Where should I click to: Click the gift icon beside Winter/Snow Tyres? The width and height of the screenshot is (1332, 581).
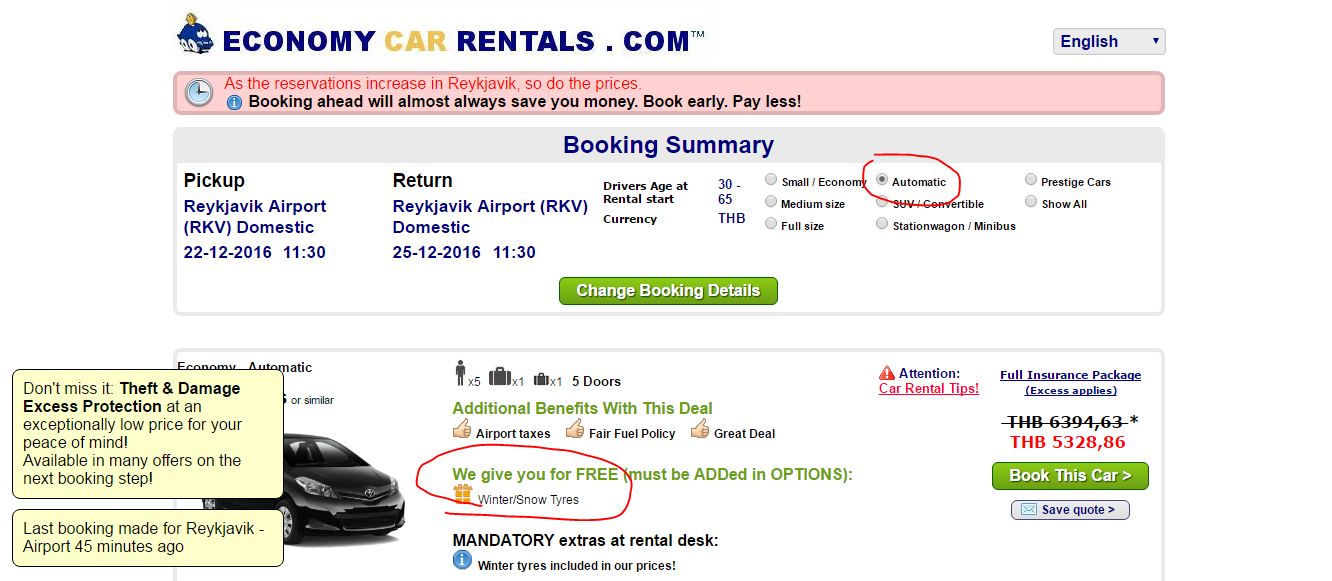pyautogui.click(x=463, y=494)
